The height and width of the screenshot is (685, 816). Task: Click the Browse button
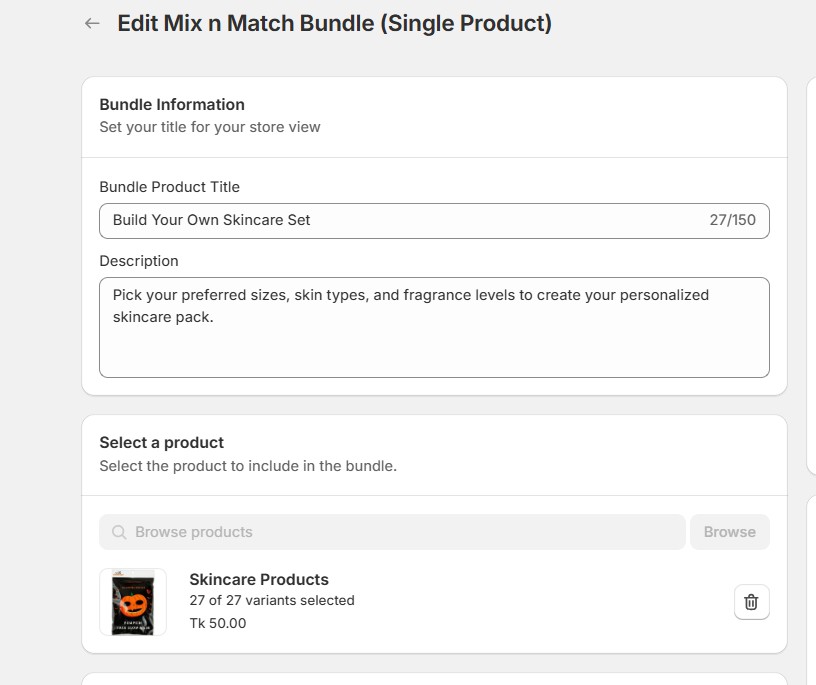click(729, 532)
